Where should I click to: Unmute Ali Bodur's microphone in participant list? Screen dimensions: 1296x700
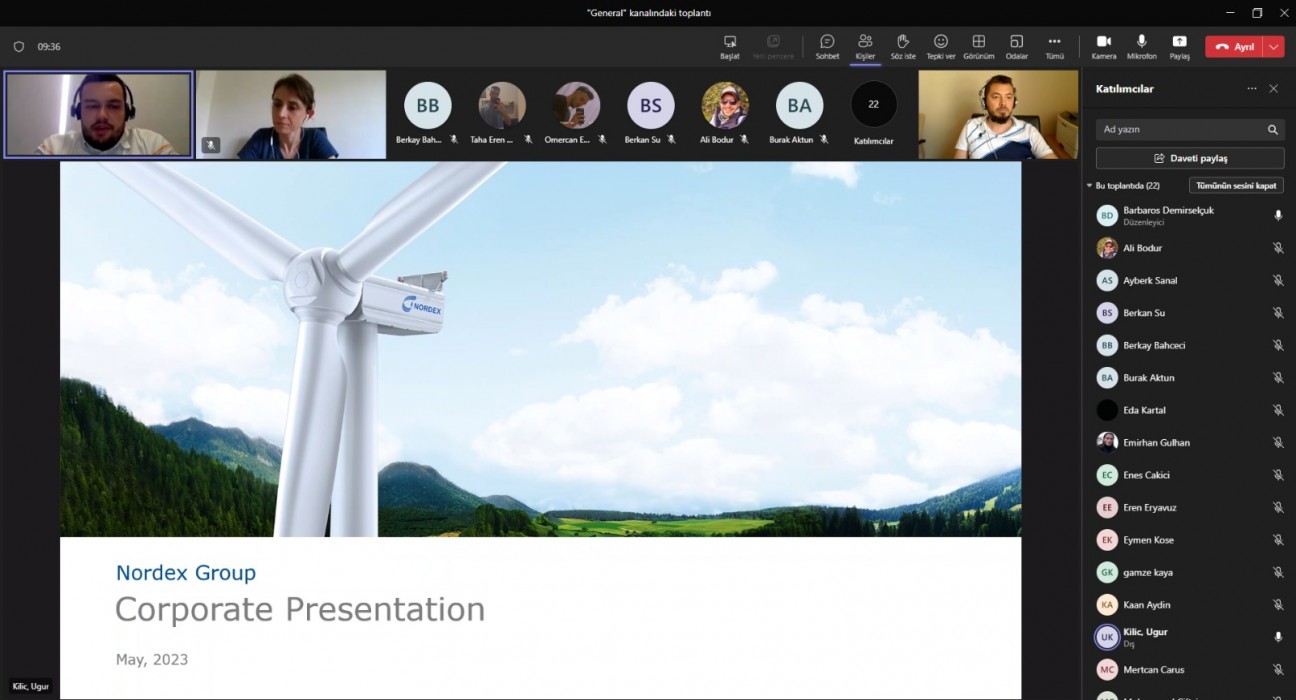(1277, 248)
